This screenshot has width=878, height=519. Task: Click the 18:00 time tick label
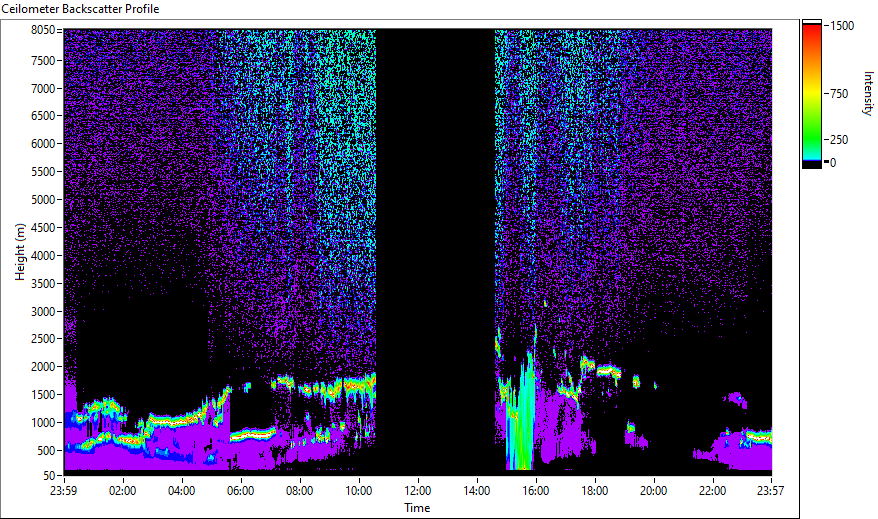coord(595,491)
